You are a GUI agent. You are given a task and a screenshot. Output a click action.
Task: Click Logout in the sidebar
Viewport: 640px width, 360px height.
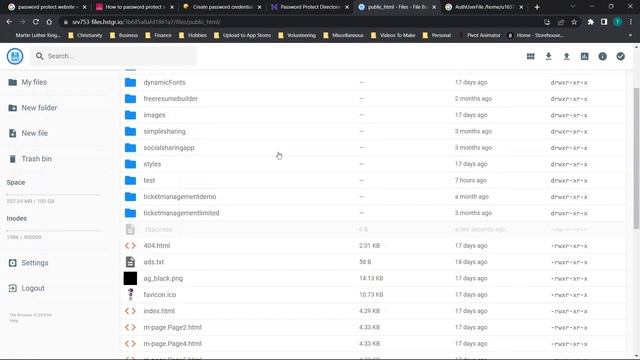[x=27, y=288]
